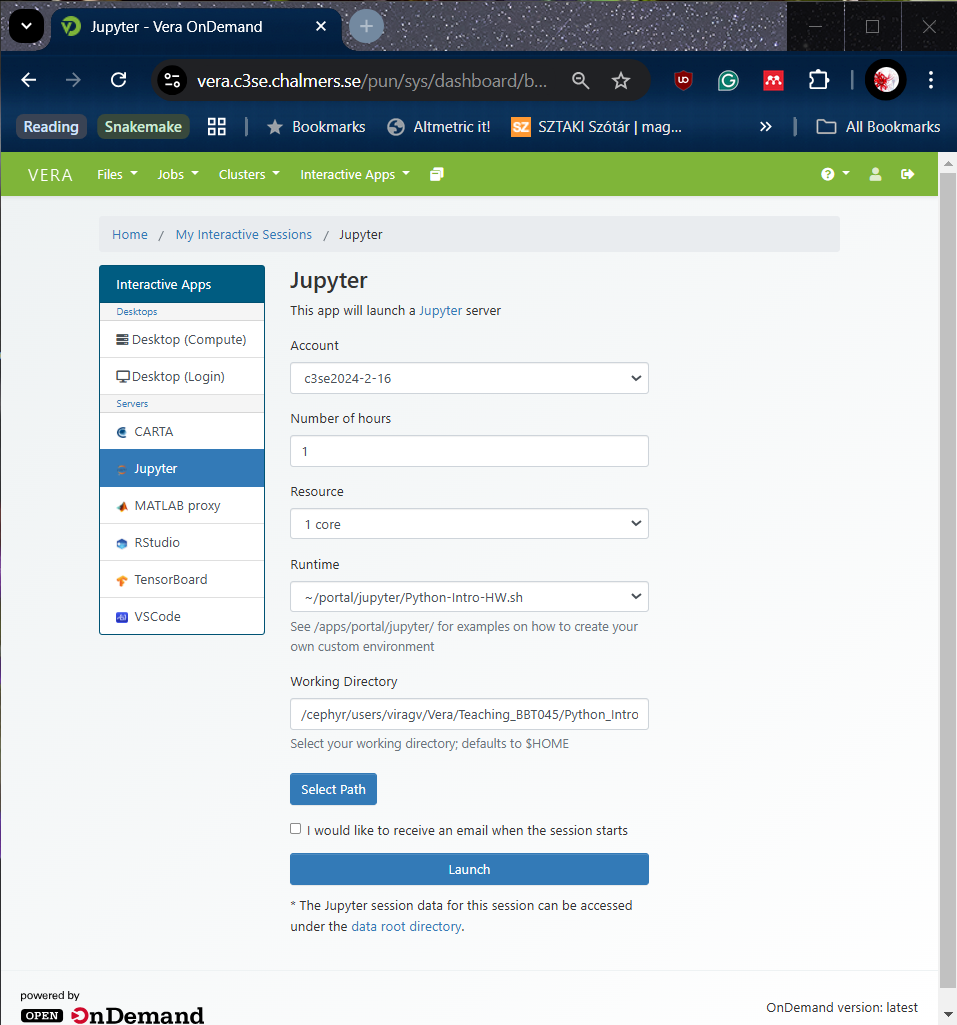
Task: Open VSCode from the sidebar
Action: point(157,616)
